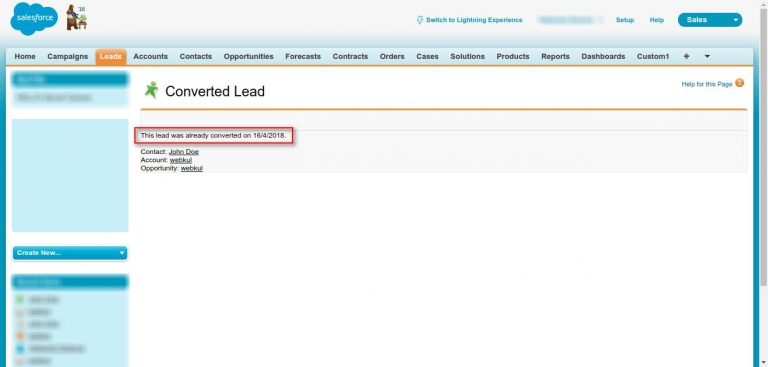Open the Help link in header
The height and width of the screenshot is (367, 768).
tap(656, 20)
